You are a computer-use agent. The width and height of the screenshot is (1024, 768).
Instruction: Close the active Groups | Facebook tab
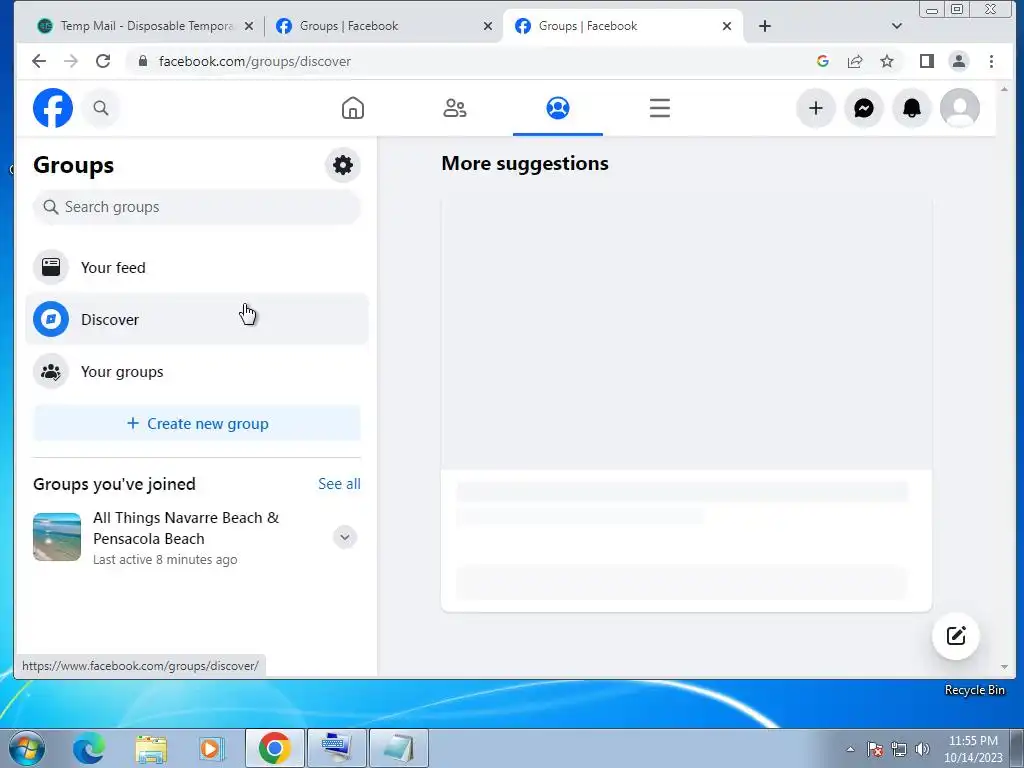tap(727, 26)
